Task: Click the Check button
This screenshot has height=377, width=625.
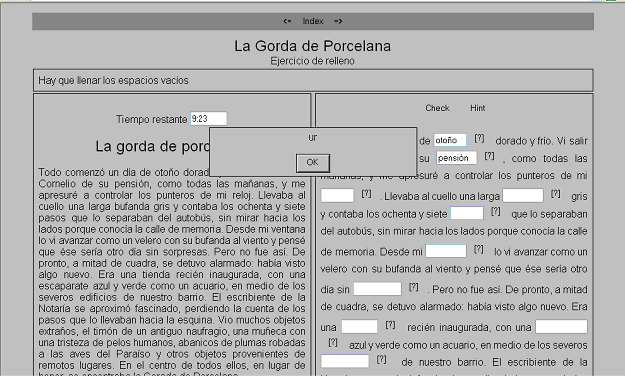Action: (x=437, y=108)
